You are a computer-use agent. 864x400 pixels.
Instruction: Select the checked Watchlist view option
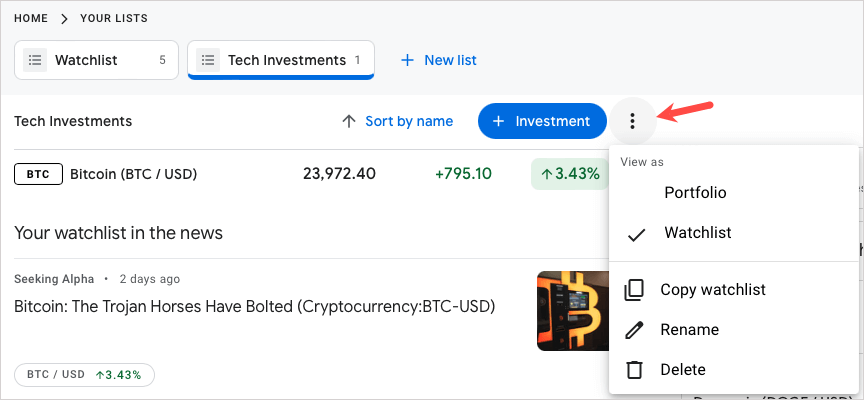click(697, 233)
